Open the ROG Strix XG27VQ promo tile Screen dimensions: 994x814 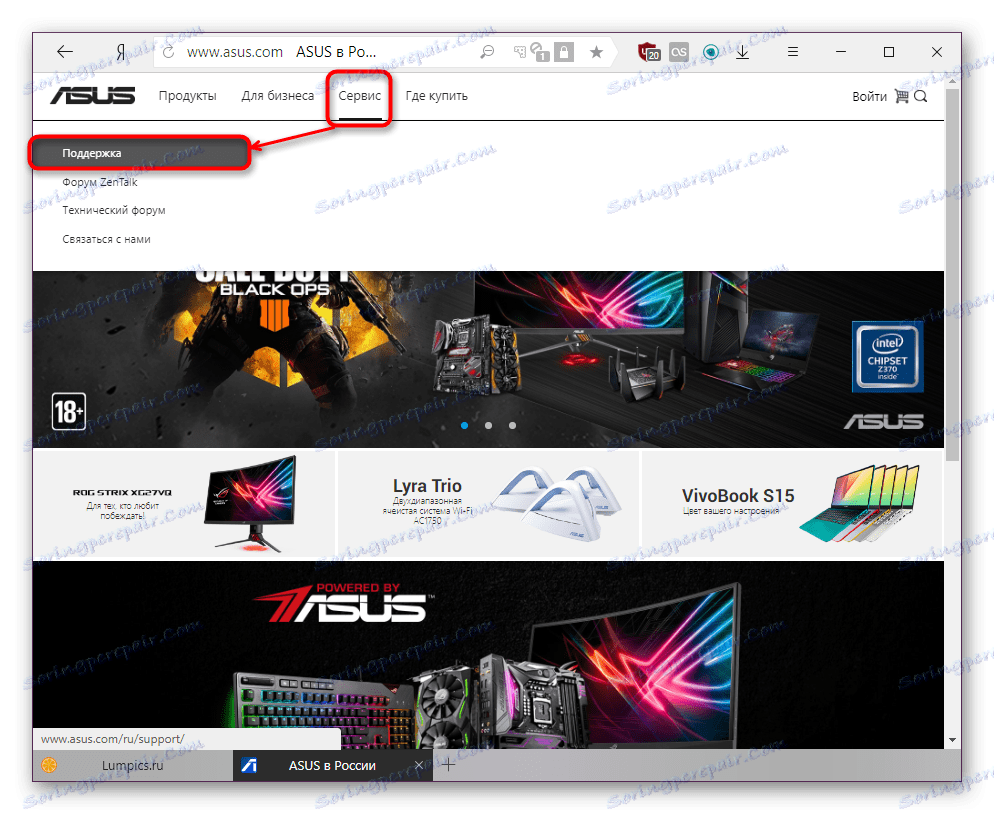pos(184,504)
